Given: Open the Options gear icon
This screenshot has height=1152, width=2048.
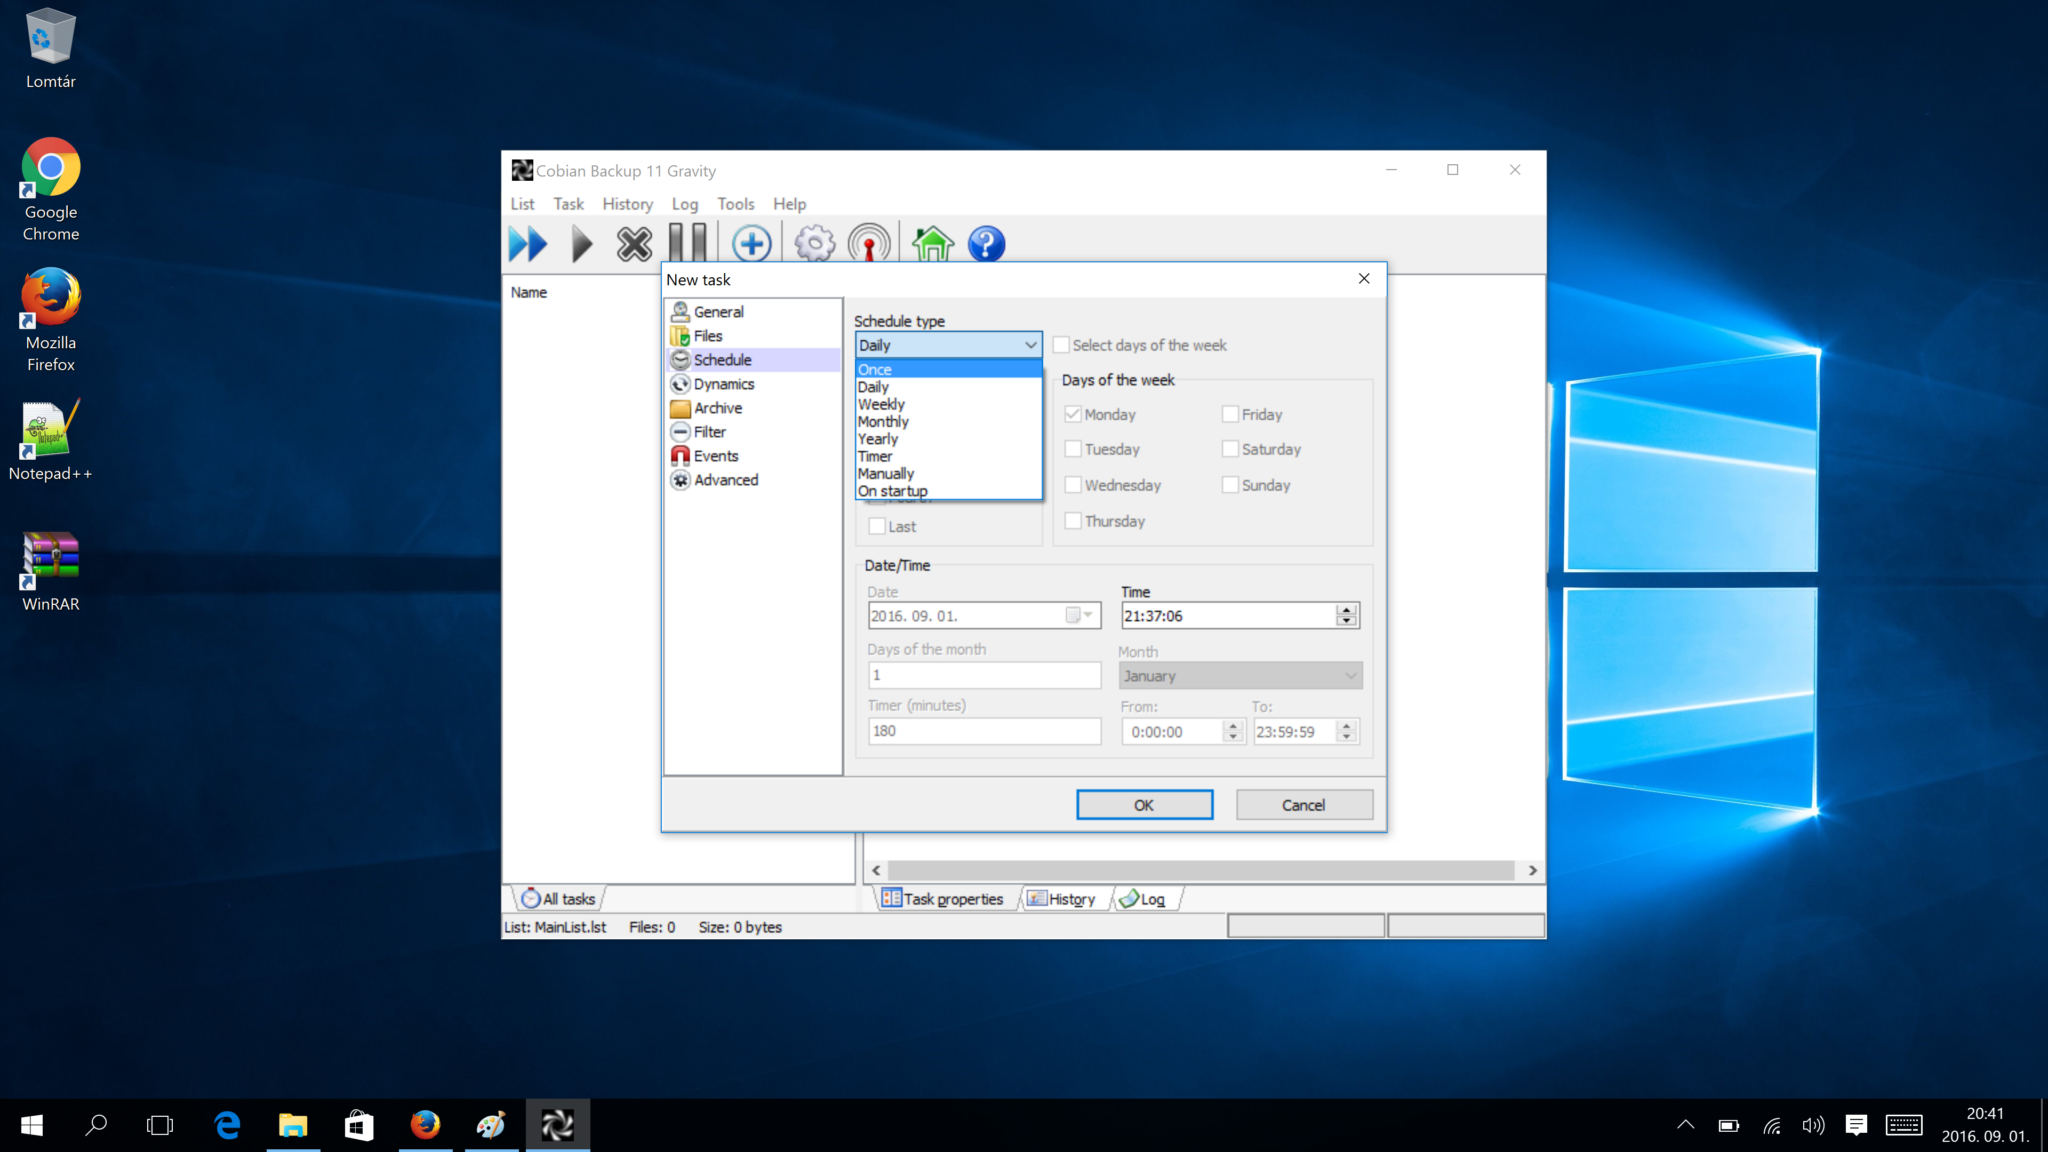Looking at the screenshot, I should (x=813, y=242).
